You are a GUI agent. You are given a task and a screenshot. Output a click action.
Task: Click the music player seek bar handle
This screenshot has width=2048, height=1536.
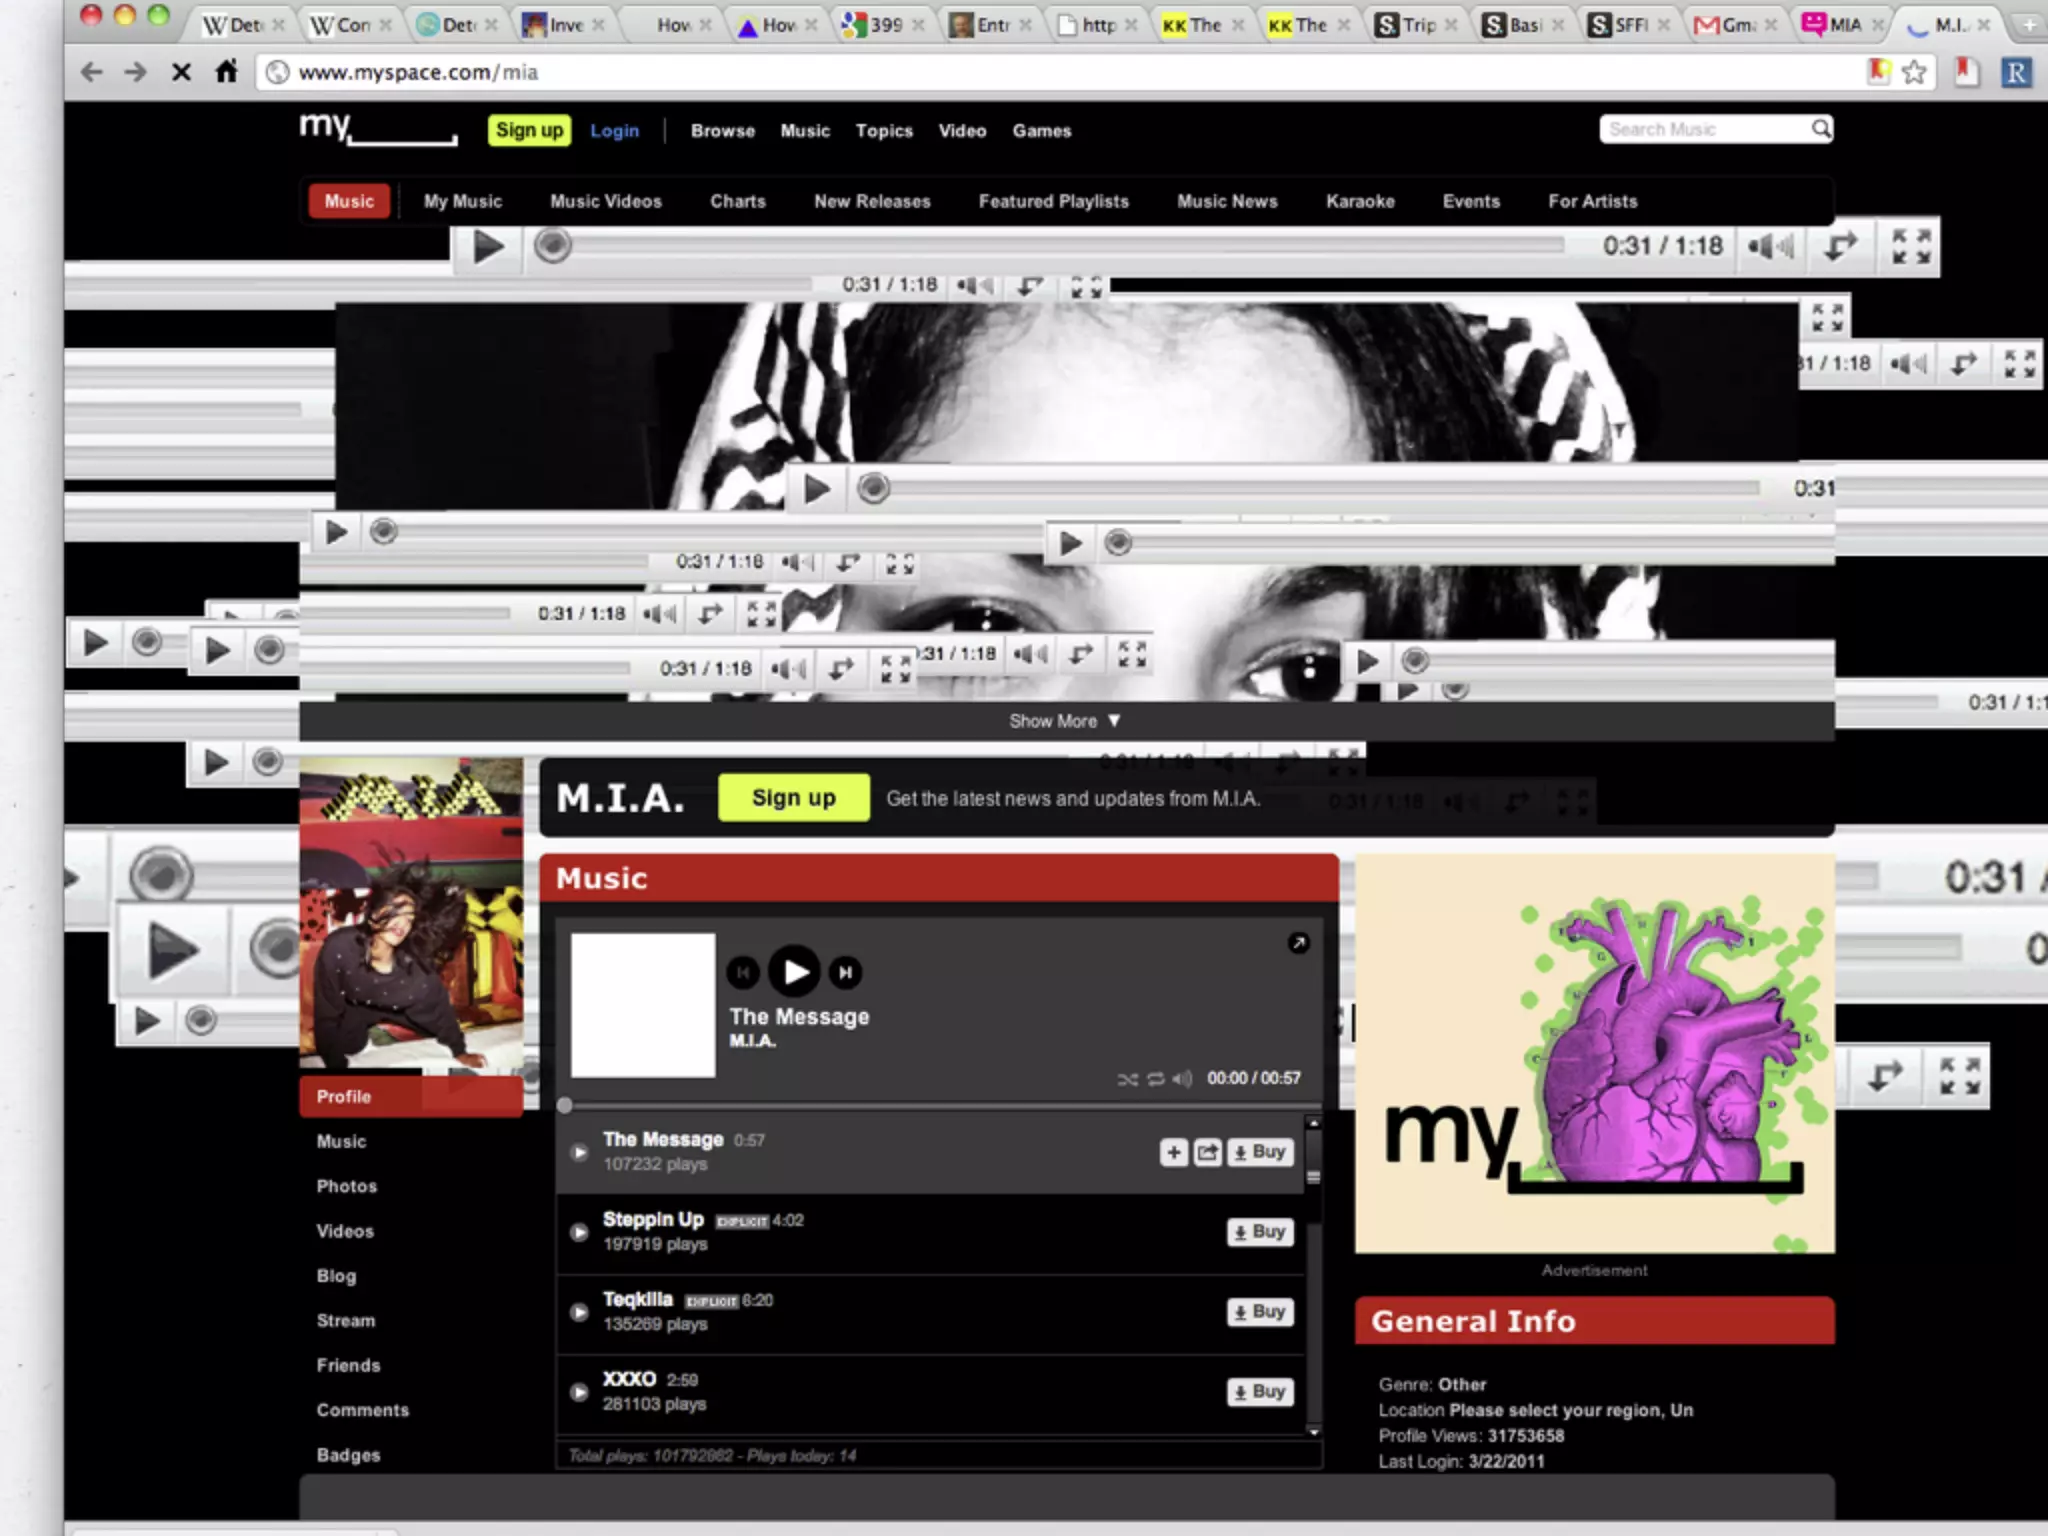[x=565, y=1106]
